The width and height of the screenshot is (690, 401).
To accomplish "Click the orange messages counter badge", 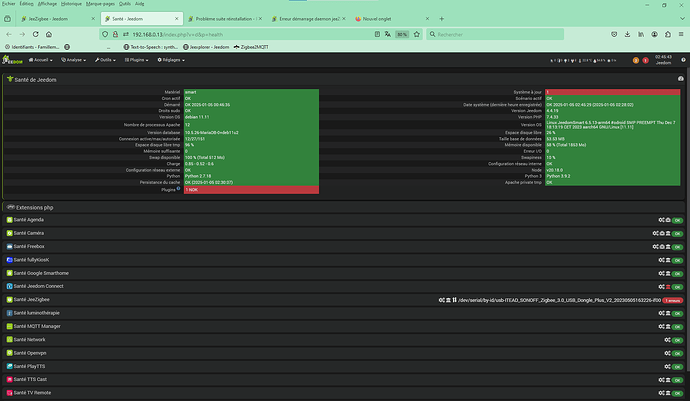I will [636, 60].
